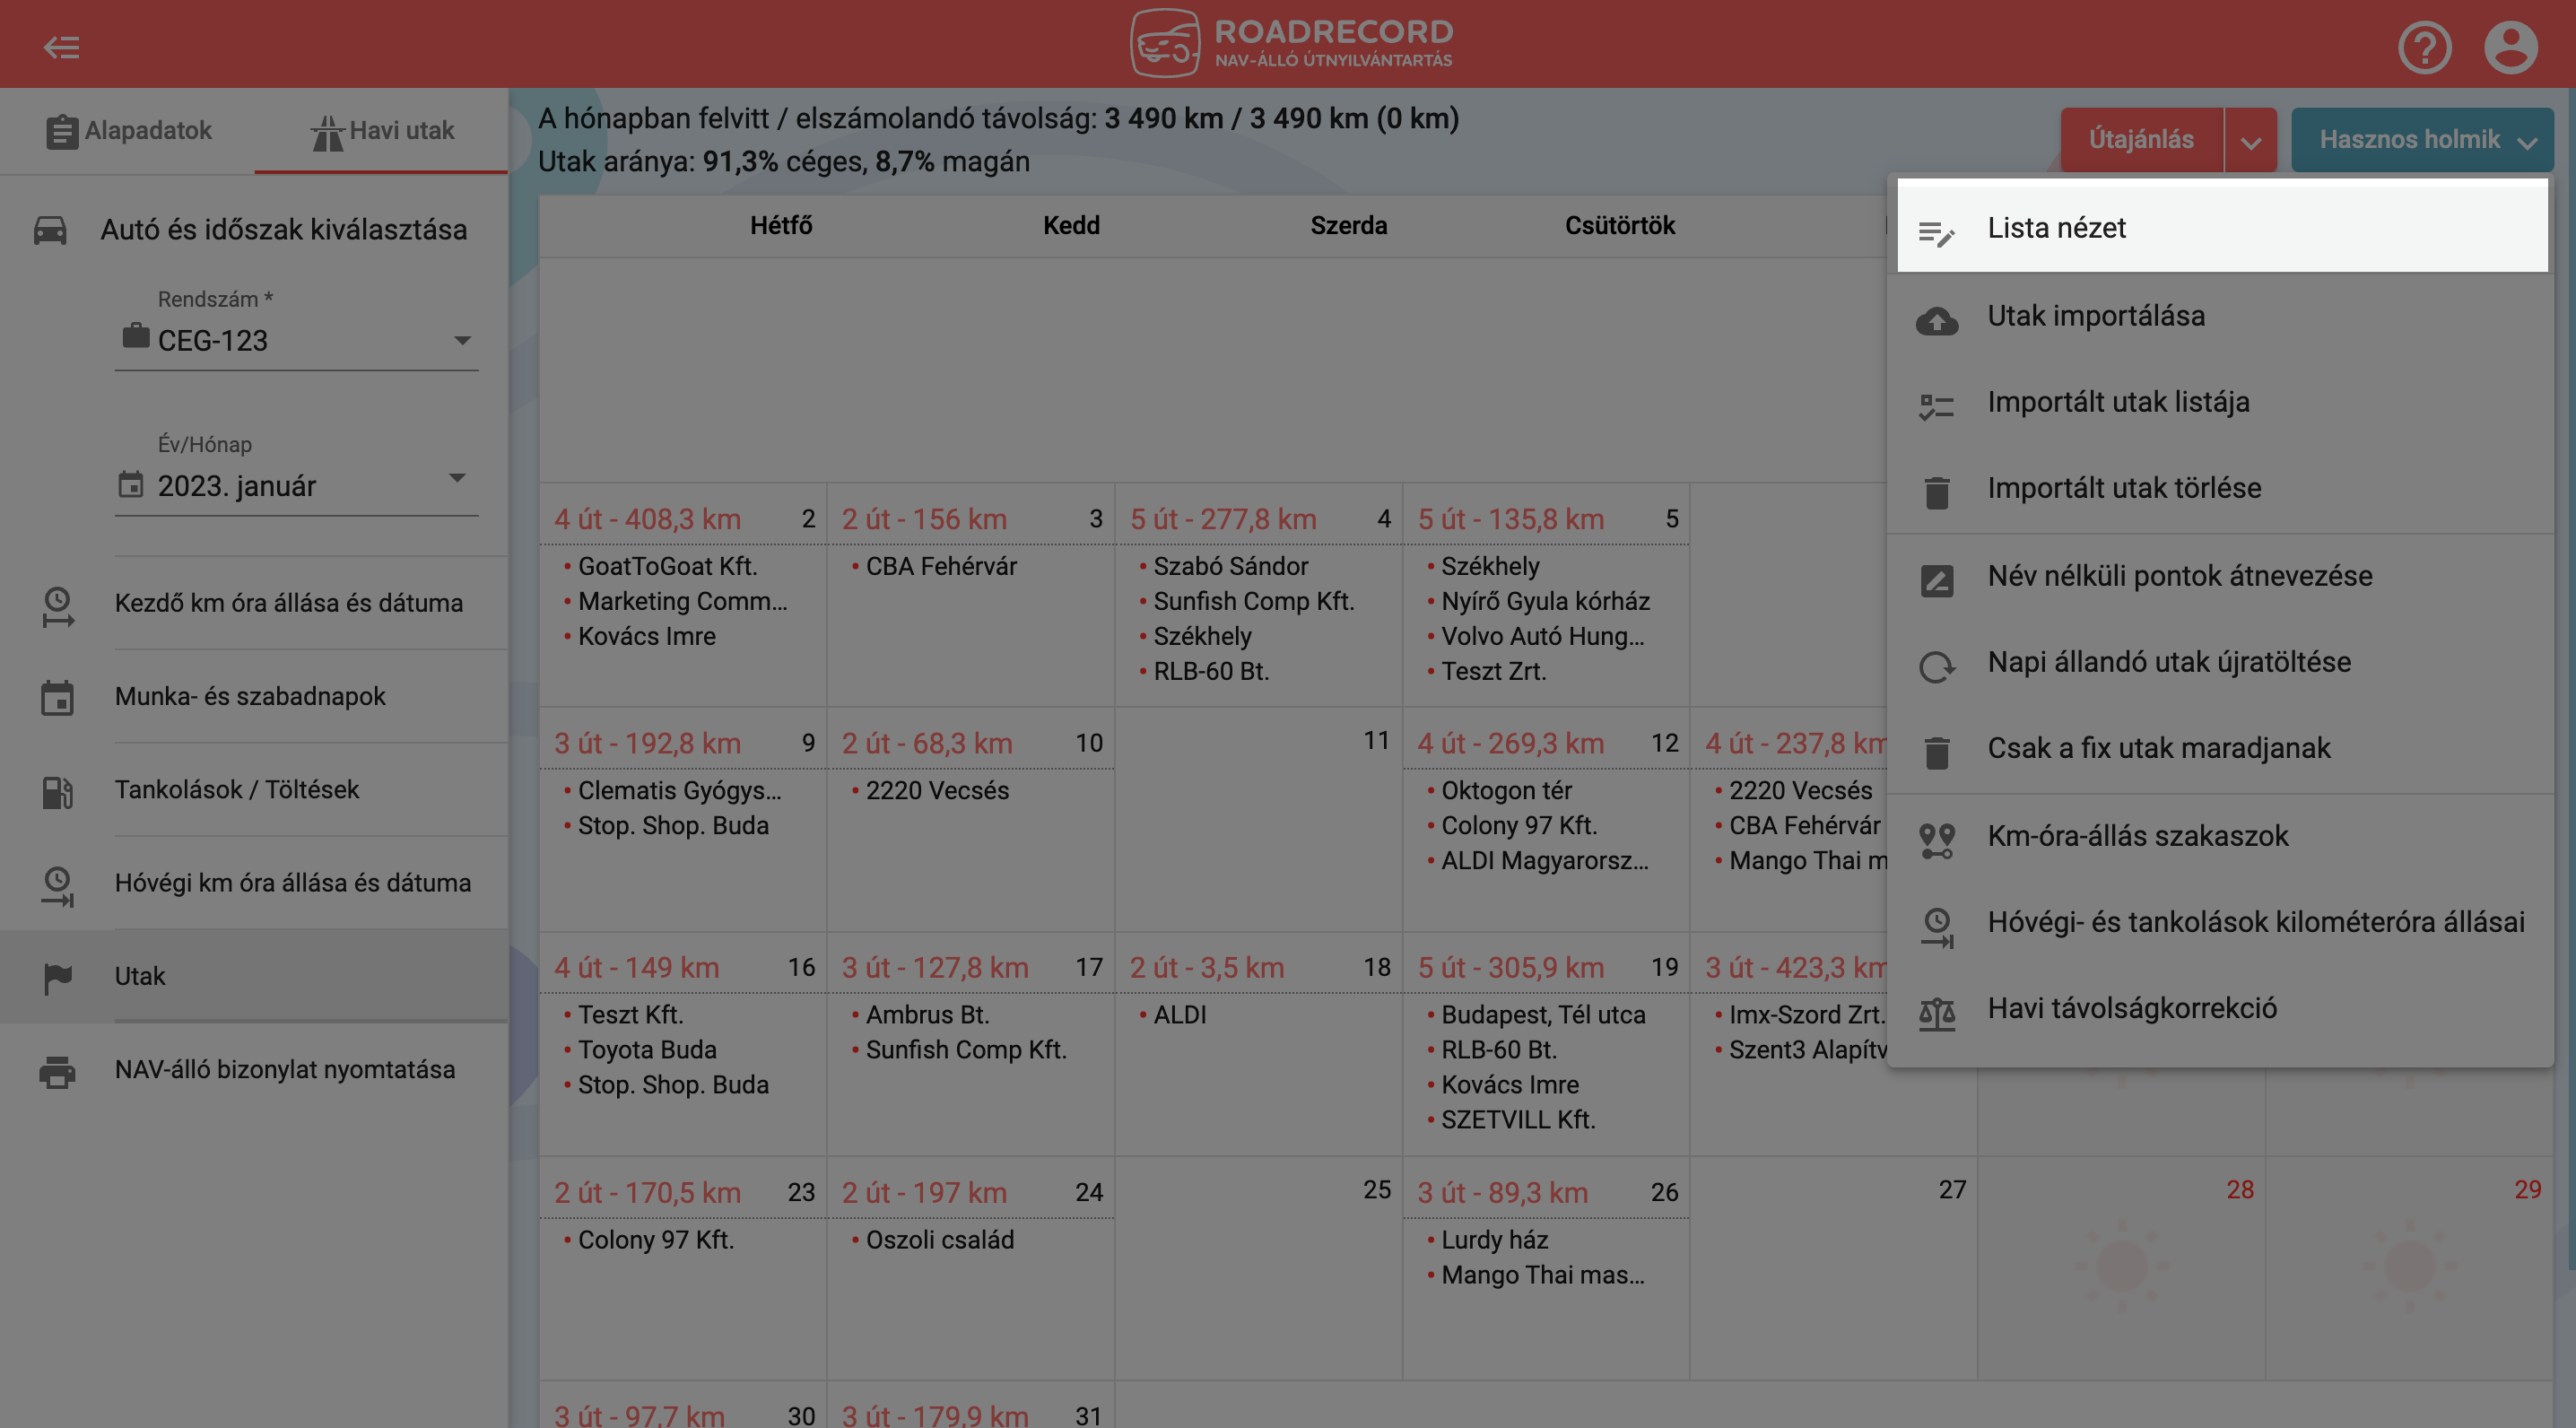Open the help question mark icon
The height and width of the screenshot is (1428, 2576).
(x=2424, y=47)
